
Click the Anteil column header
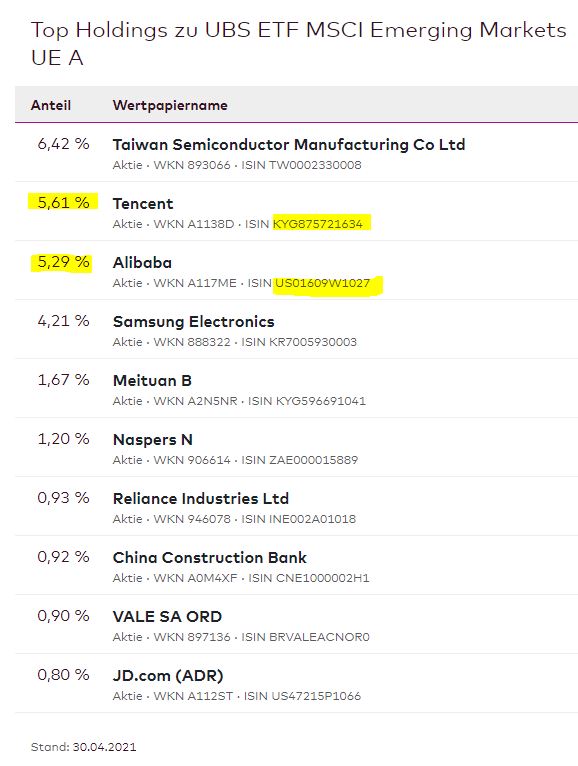coord(51,105)
